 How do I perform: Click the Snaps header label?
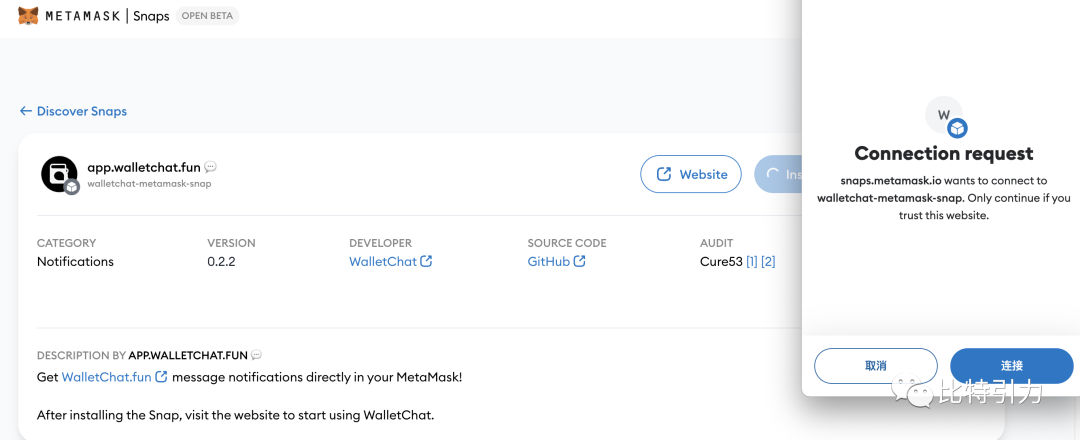point(151,16)
